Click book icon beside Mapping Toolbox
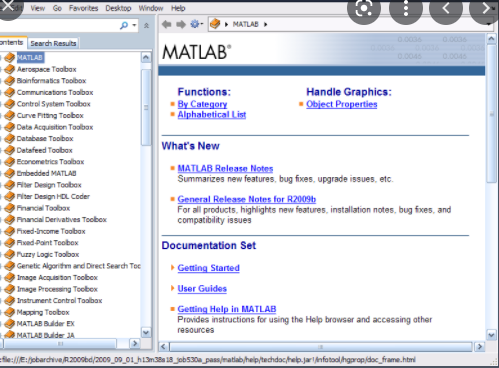 [10, 312]
